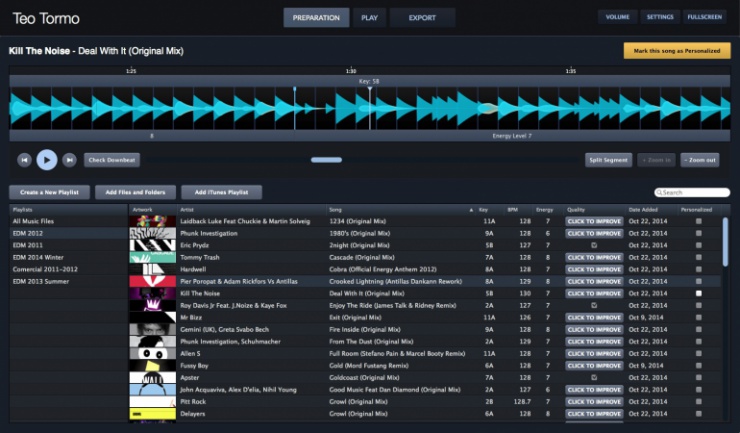
Task: Click Create a New Playlist button
Action: [50, 192]
